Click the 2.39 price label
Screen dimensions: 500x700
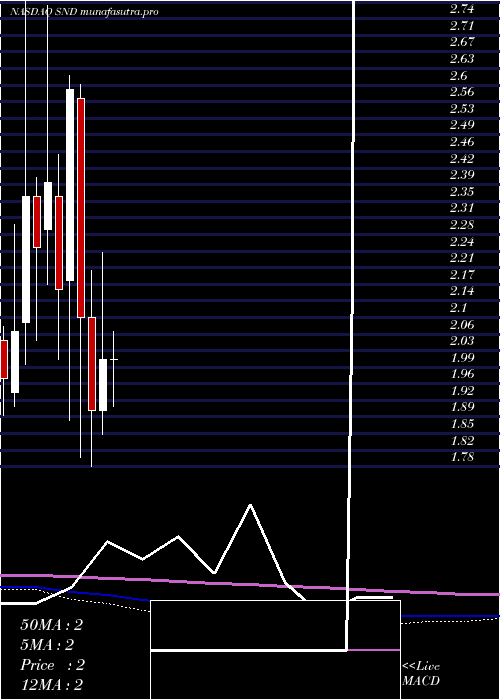462,175
